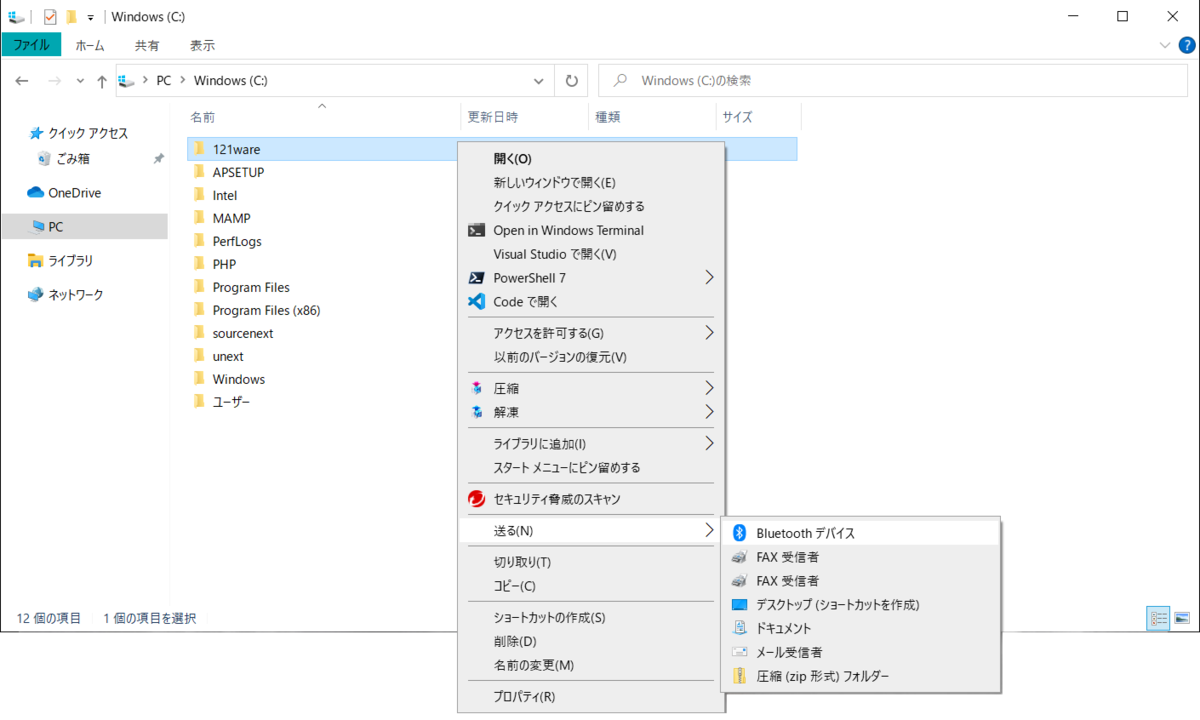Click the search Windows (C:) box
Screen dimensions: 1200x720
coord(895,81)
